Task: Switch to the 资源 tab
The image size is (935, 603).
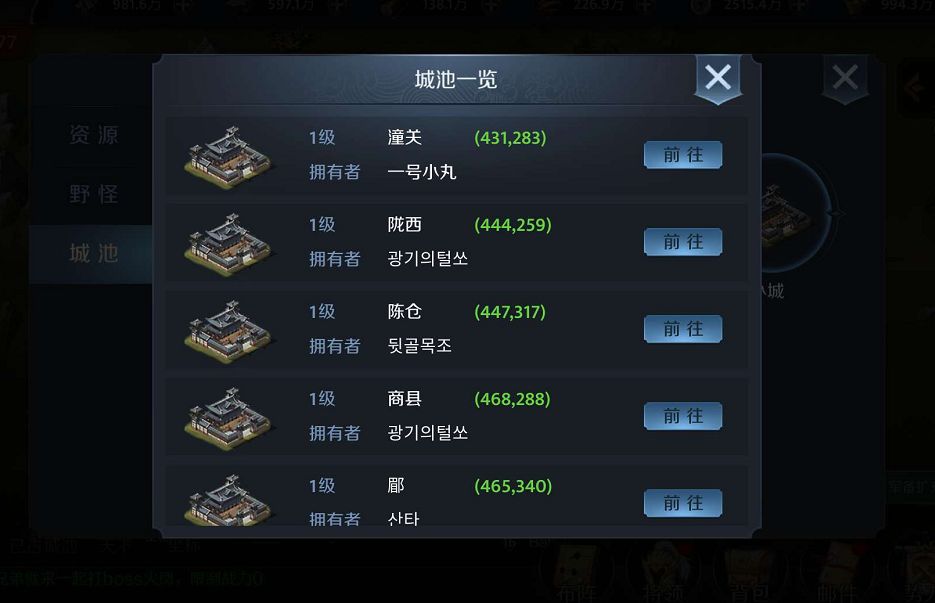Action: tap(94, 135)
